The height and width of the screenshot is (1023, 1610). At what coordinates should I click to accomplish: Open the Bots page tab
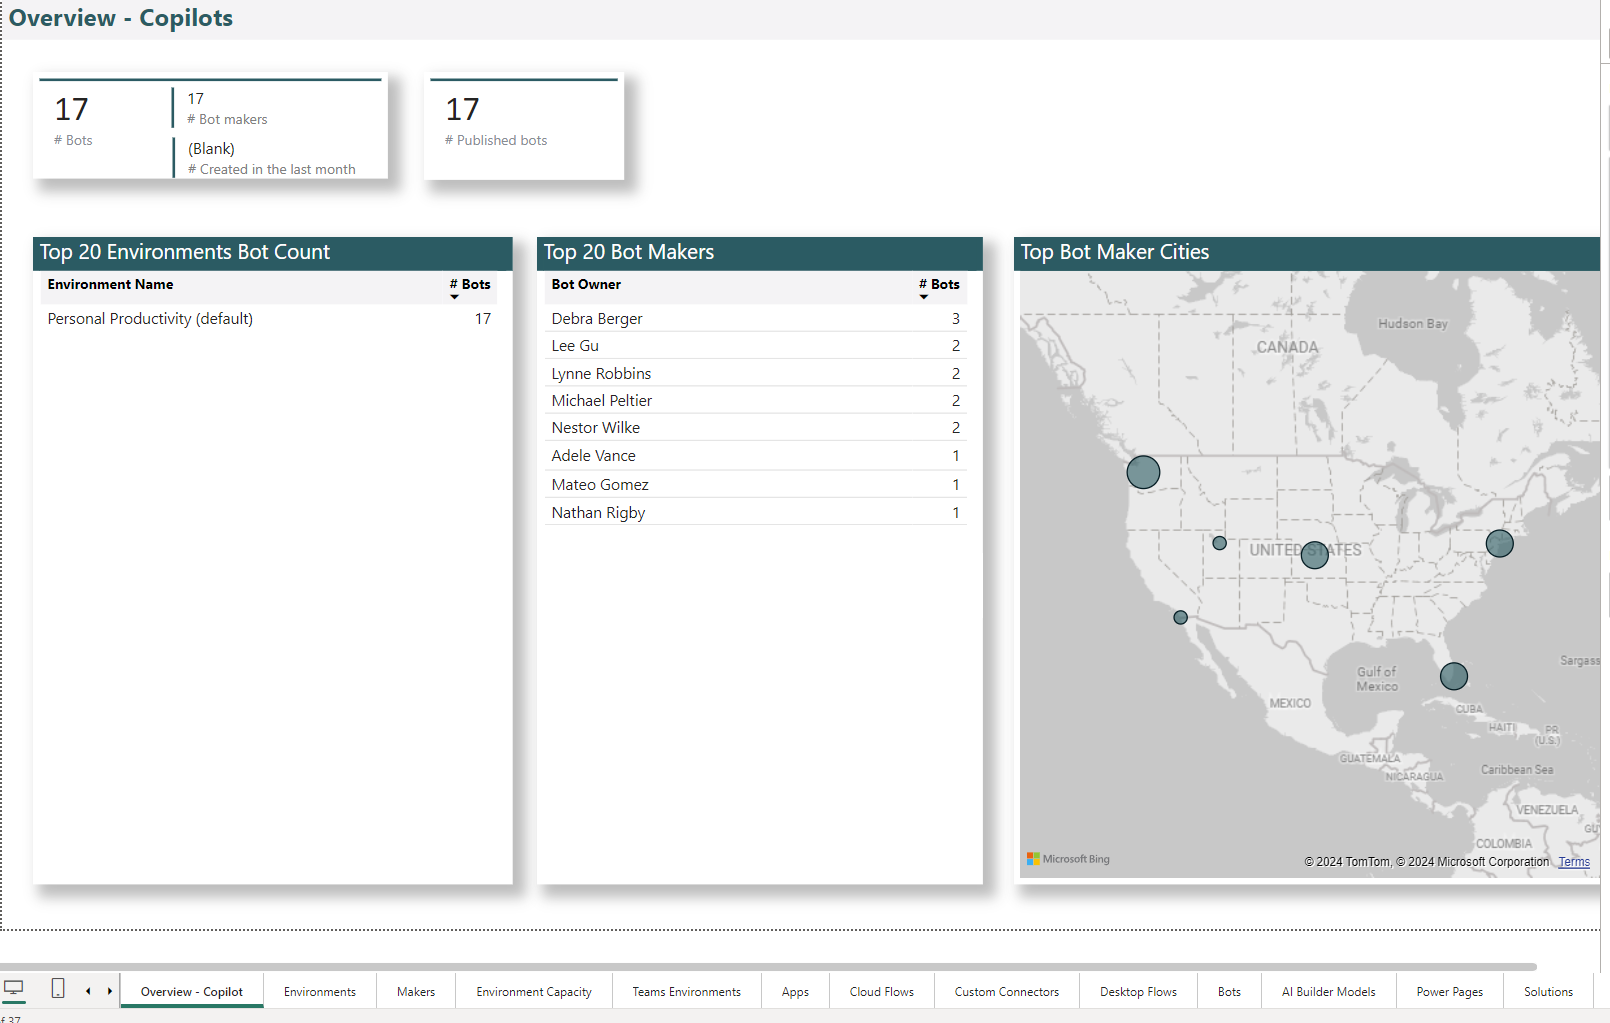(x=1230, y=992)
